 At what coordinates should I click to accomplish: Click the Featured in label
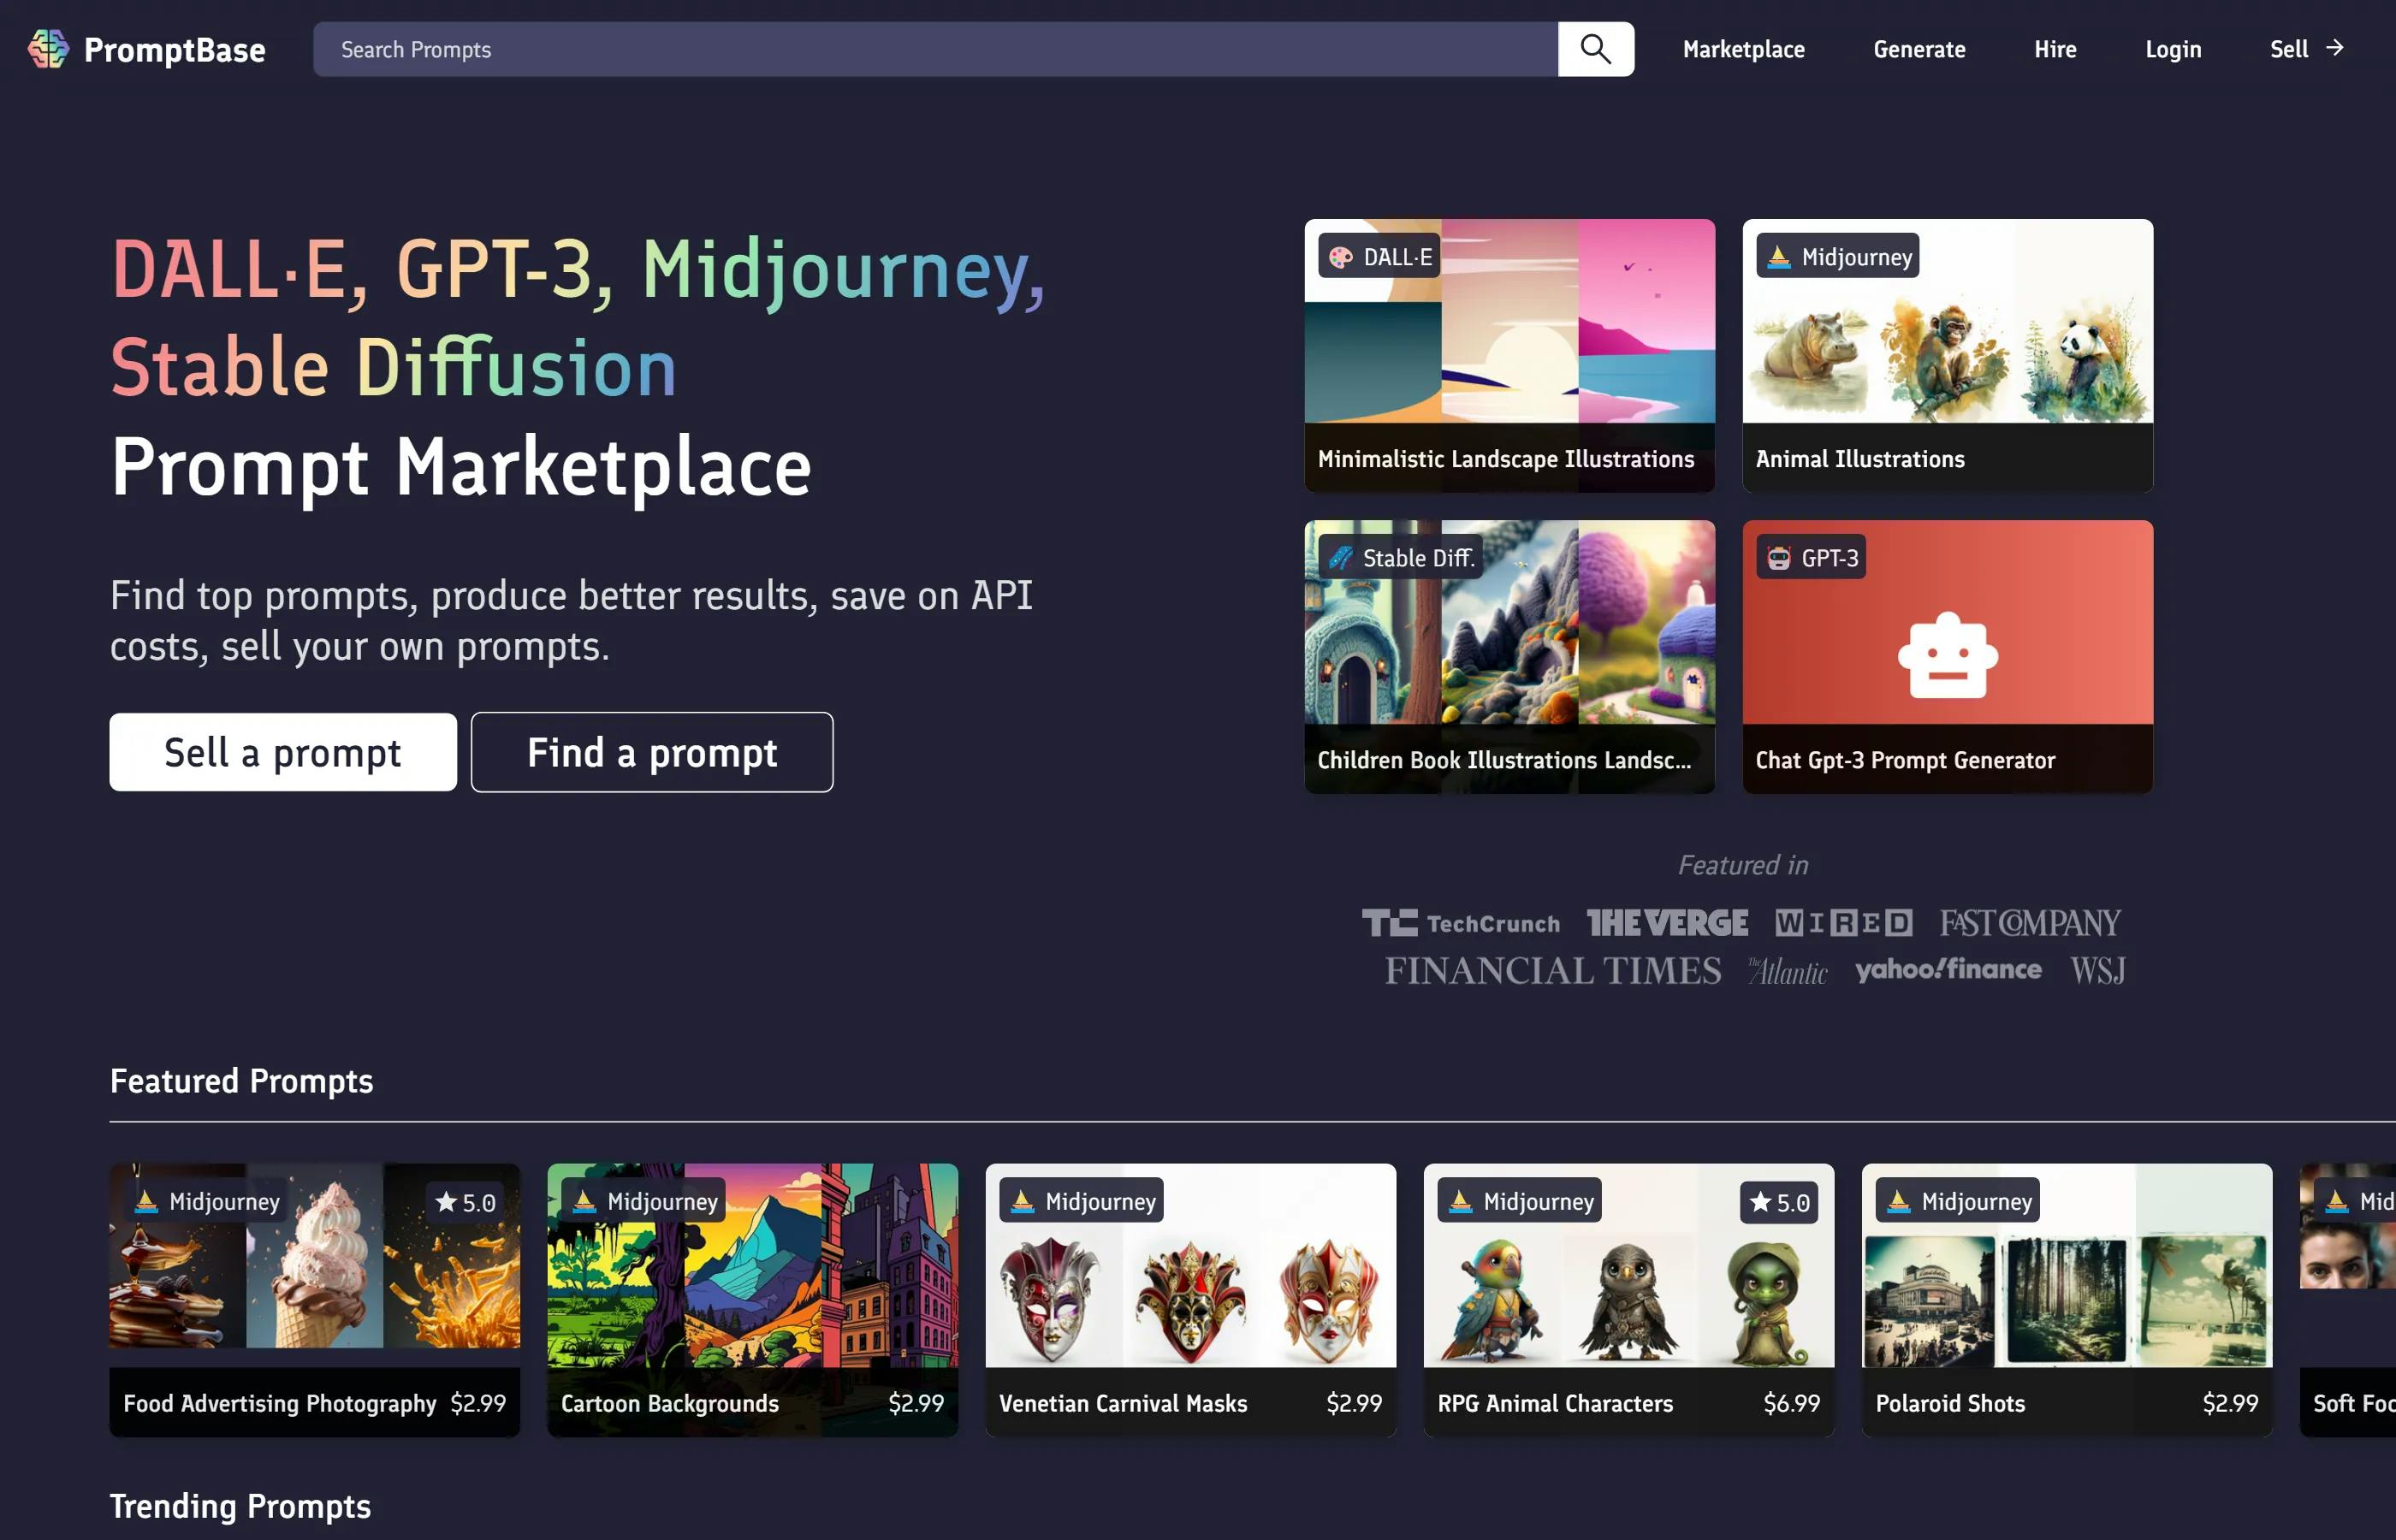coord(1743,864)
